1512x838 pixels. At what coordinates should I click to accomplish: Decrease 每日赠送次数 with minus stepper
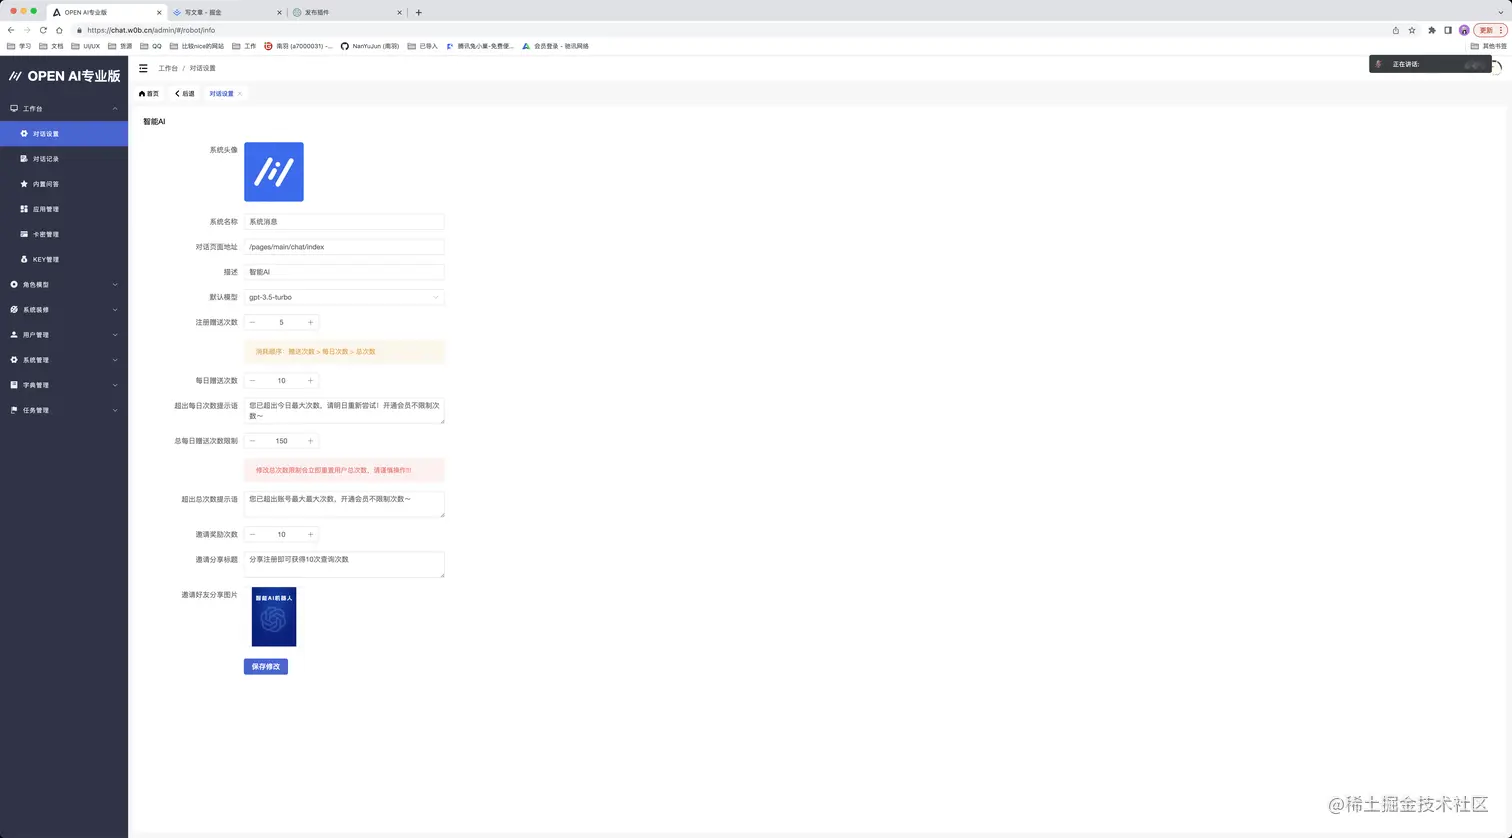pyautogui.click(x=252, y=380)
